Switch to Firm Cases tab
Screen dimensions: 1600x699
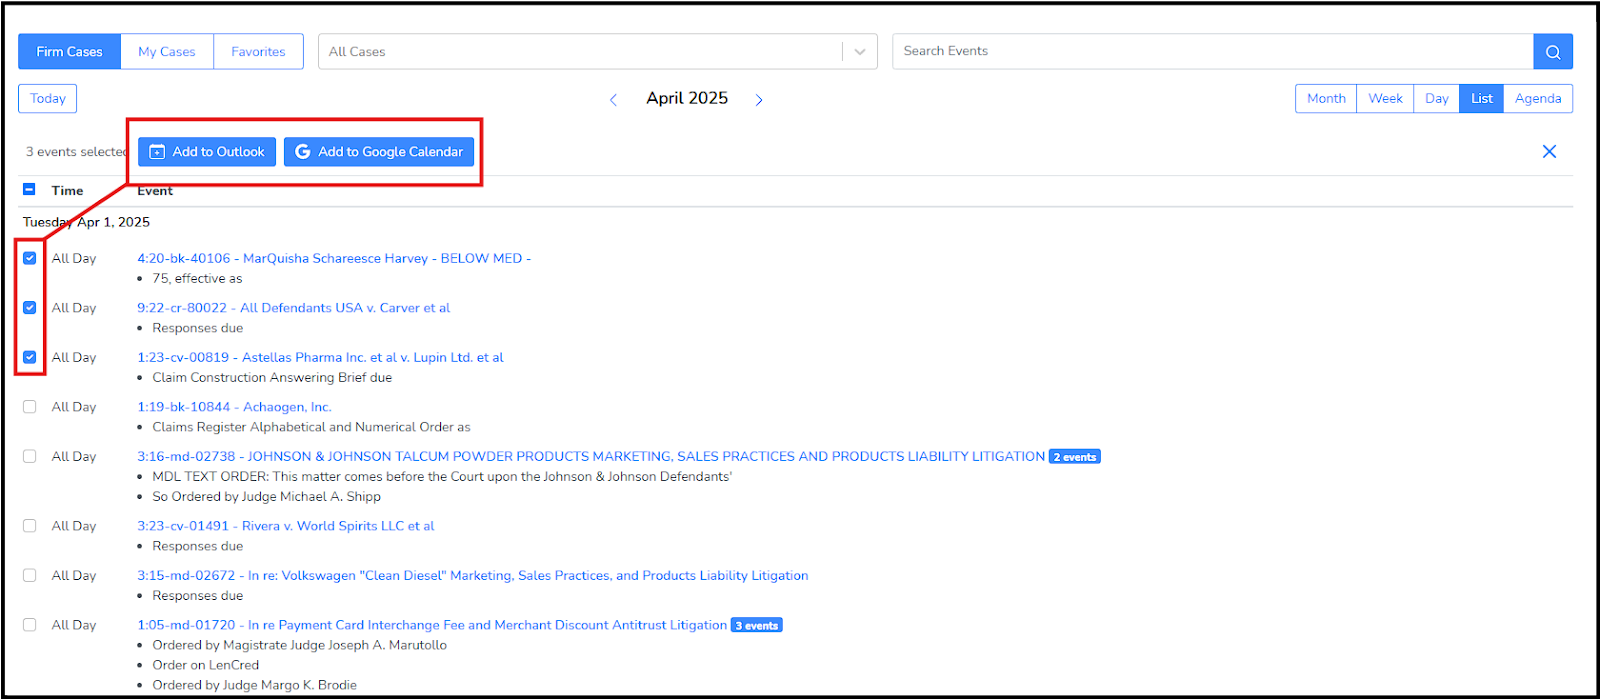pos(69,52)
